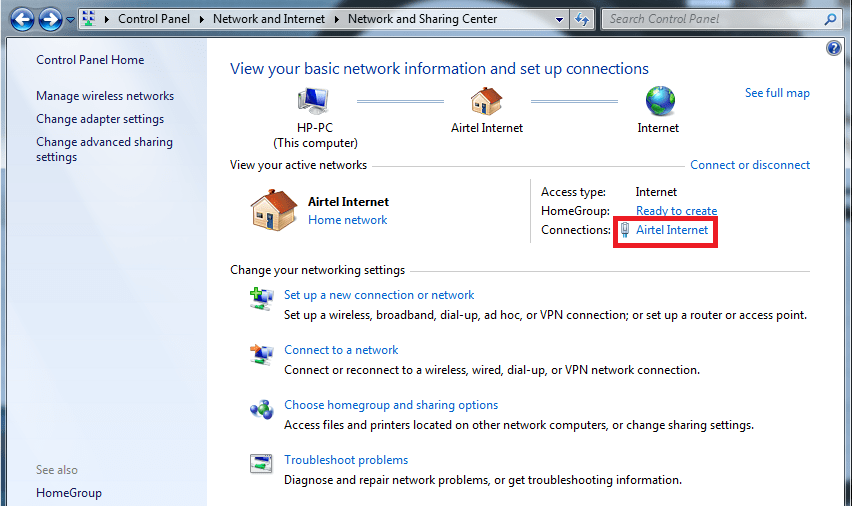Click HP-PC (This computer) label
The width and height of the screenshot is (852, 506).
click(x=315, y=135)
